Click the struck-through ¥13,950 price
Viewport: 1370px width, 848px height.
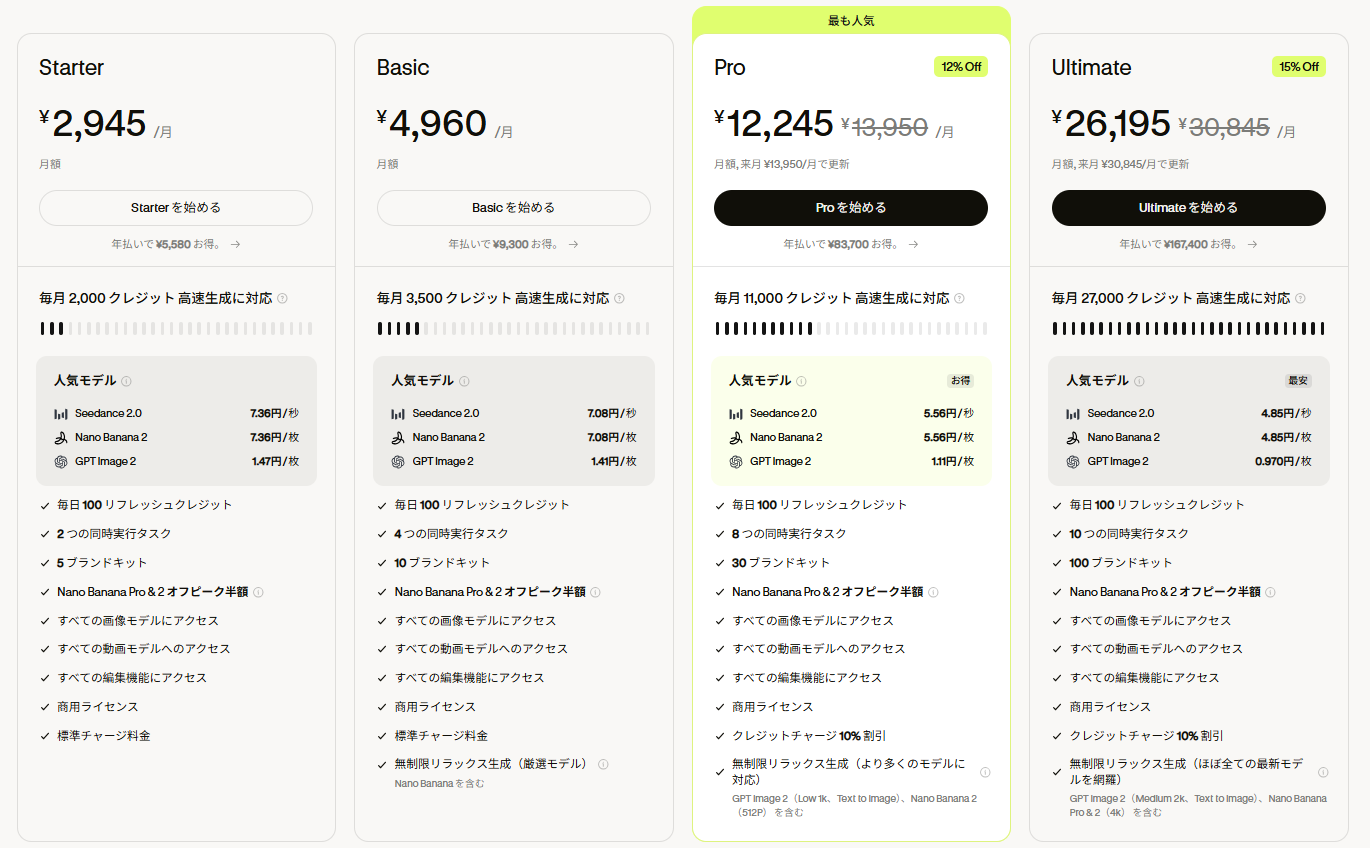point(884,128)
